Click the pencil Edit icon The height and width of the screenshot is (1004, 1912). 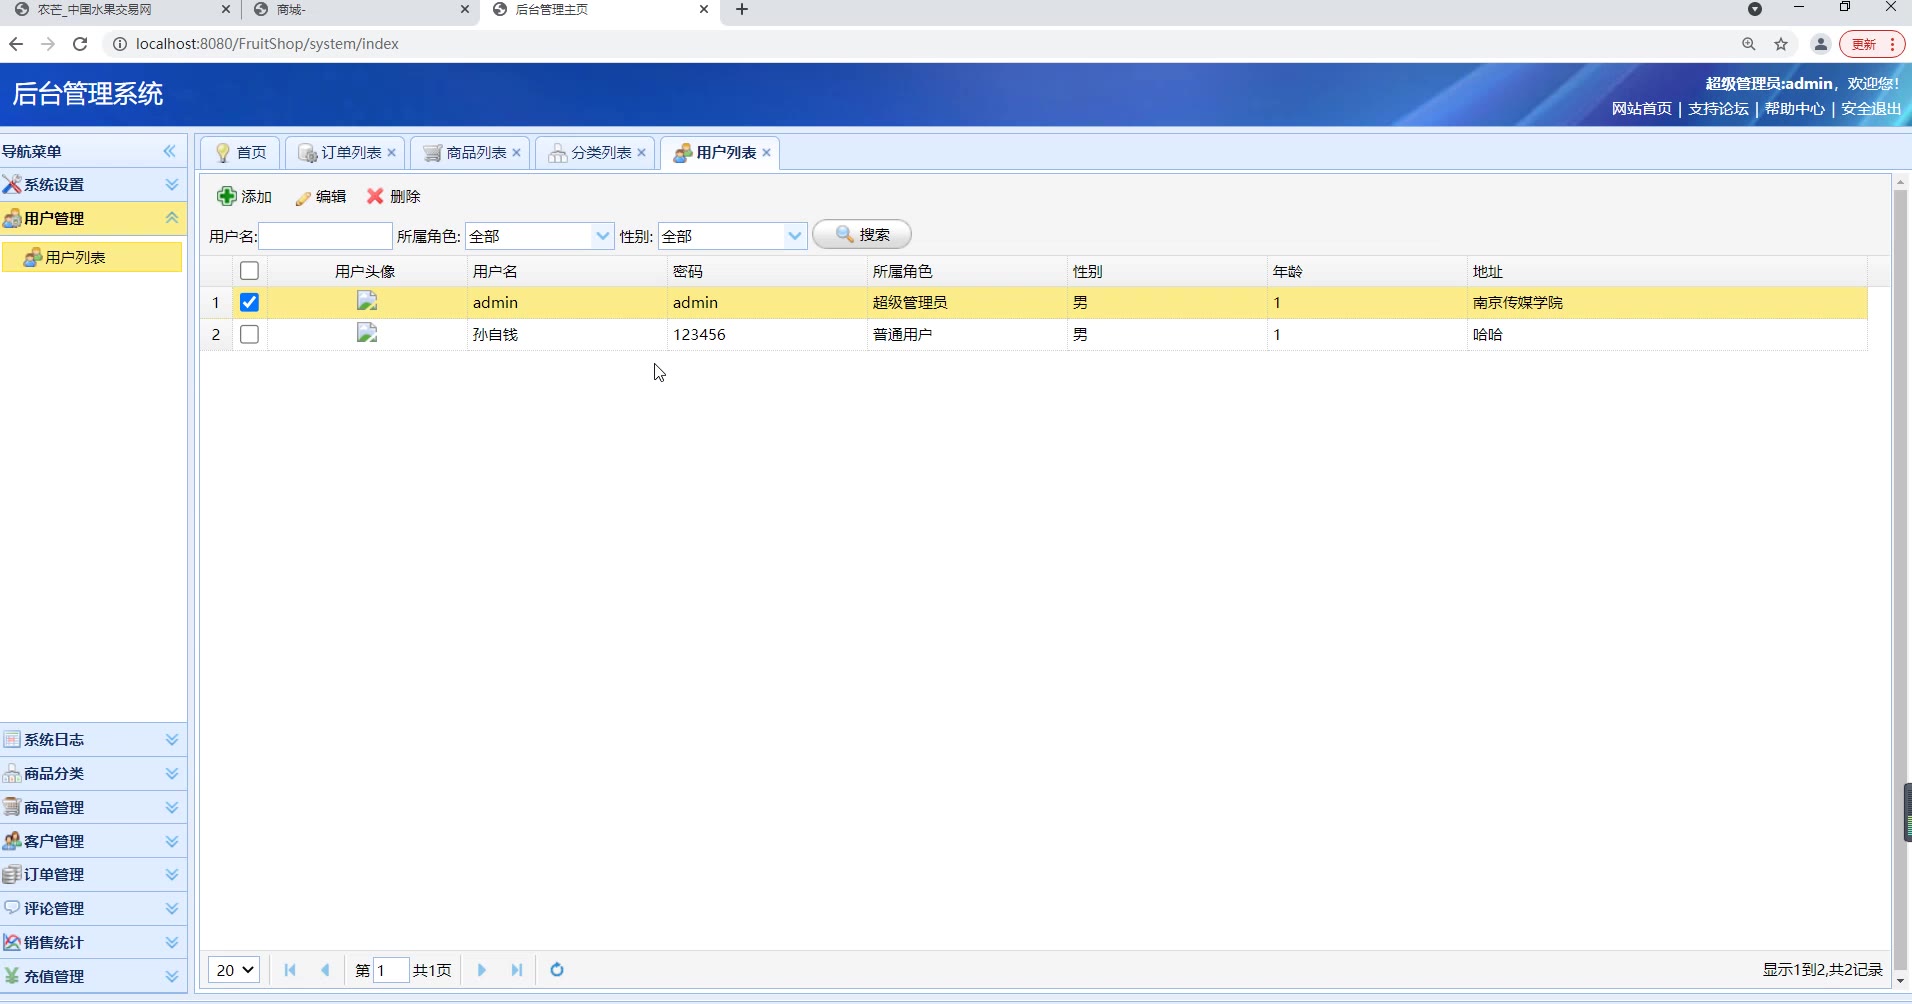(x=303, y=197)
